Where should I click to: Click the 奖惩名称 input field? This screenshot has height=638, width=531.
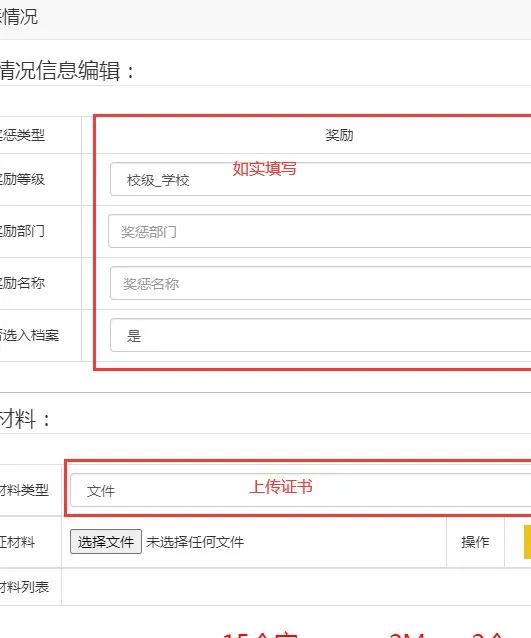[321, 283]
